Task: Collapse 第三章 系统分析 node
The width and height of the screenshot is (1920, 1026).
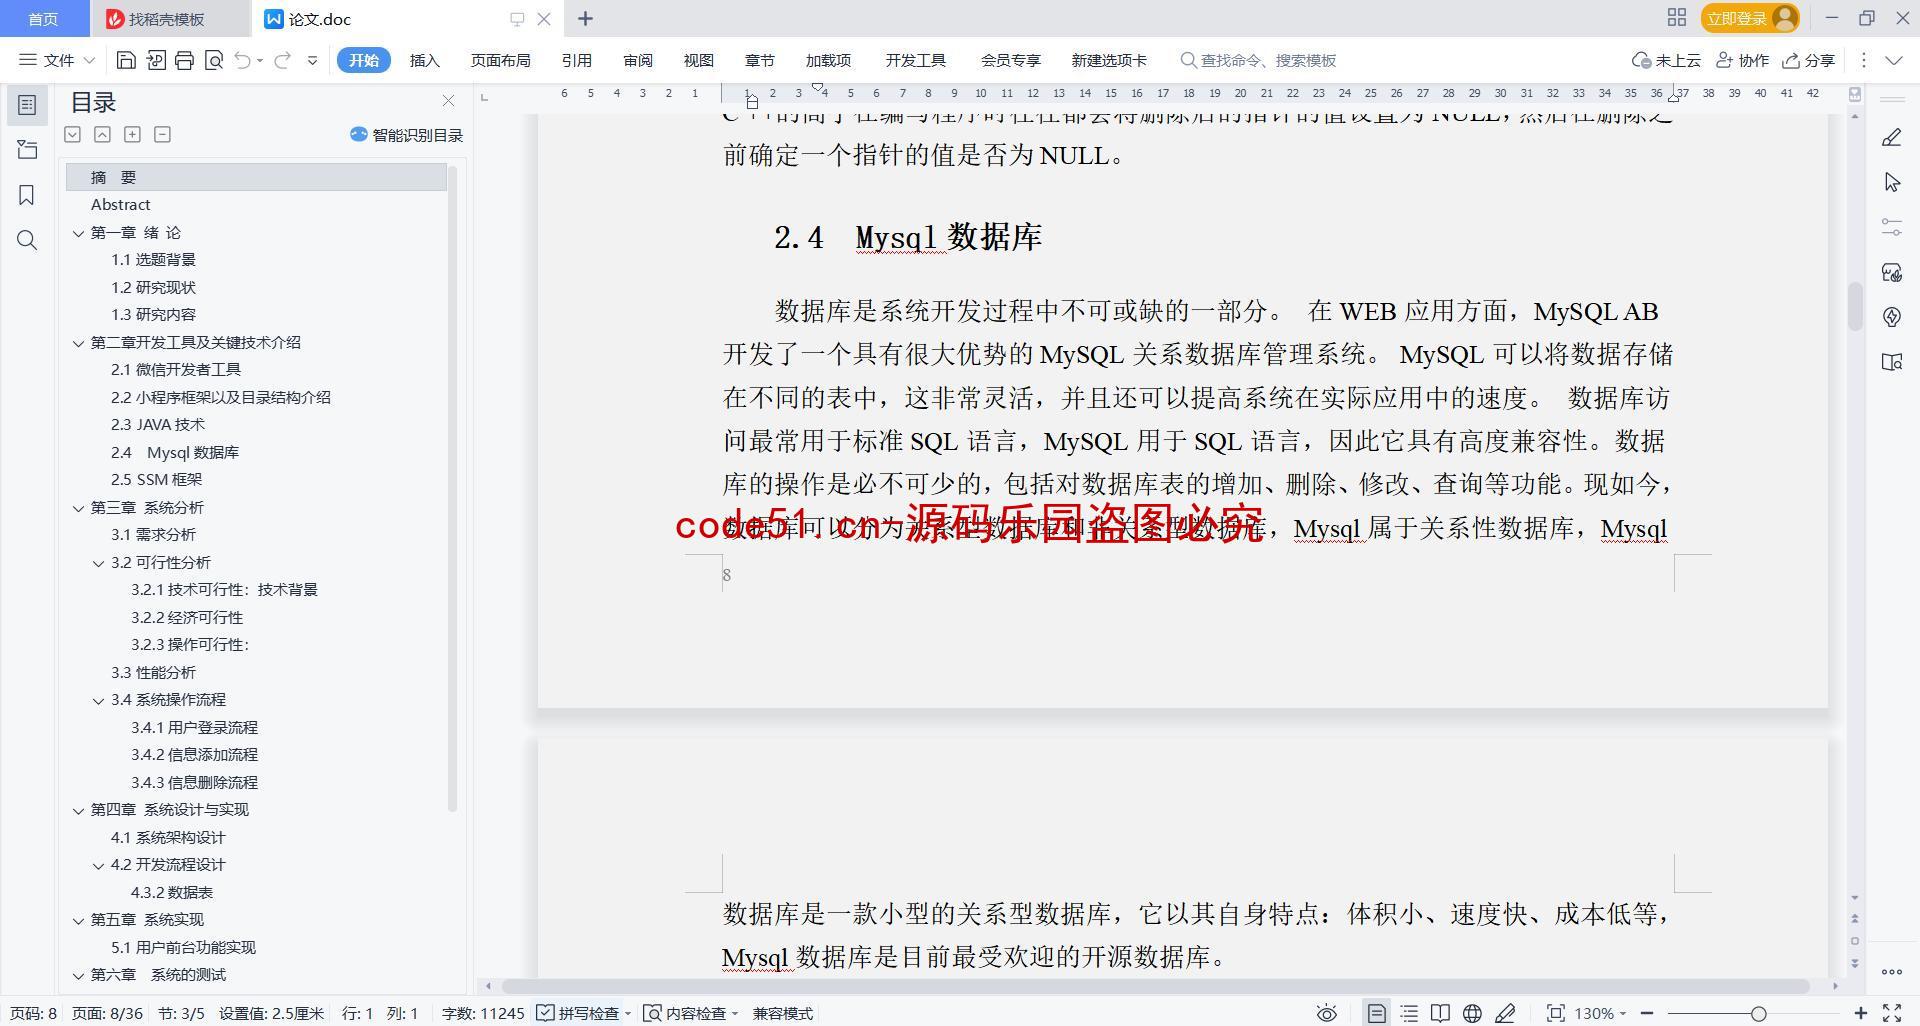Action: click(x=78, y=508)
